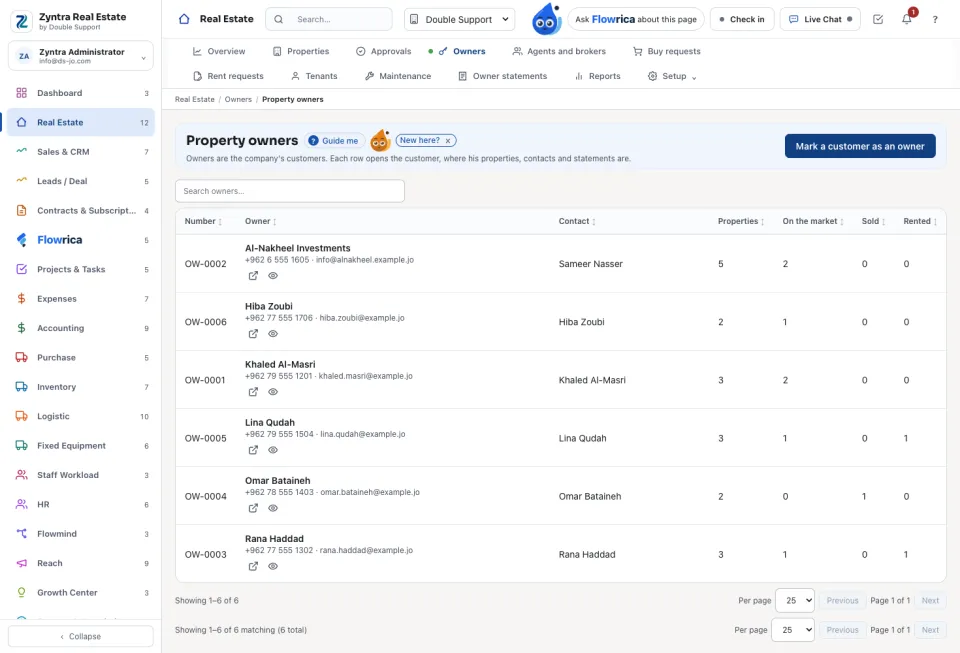Open Reach module in the sidebar
Image resolution: width=960 pixels, height=653 pixels.
pyautogui.click(x=81, y=563)
